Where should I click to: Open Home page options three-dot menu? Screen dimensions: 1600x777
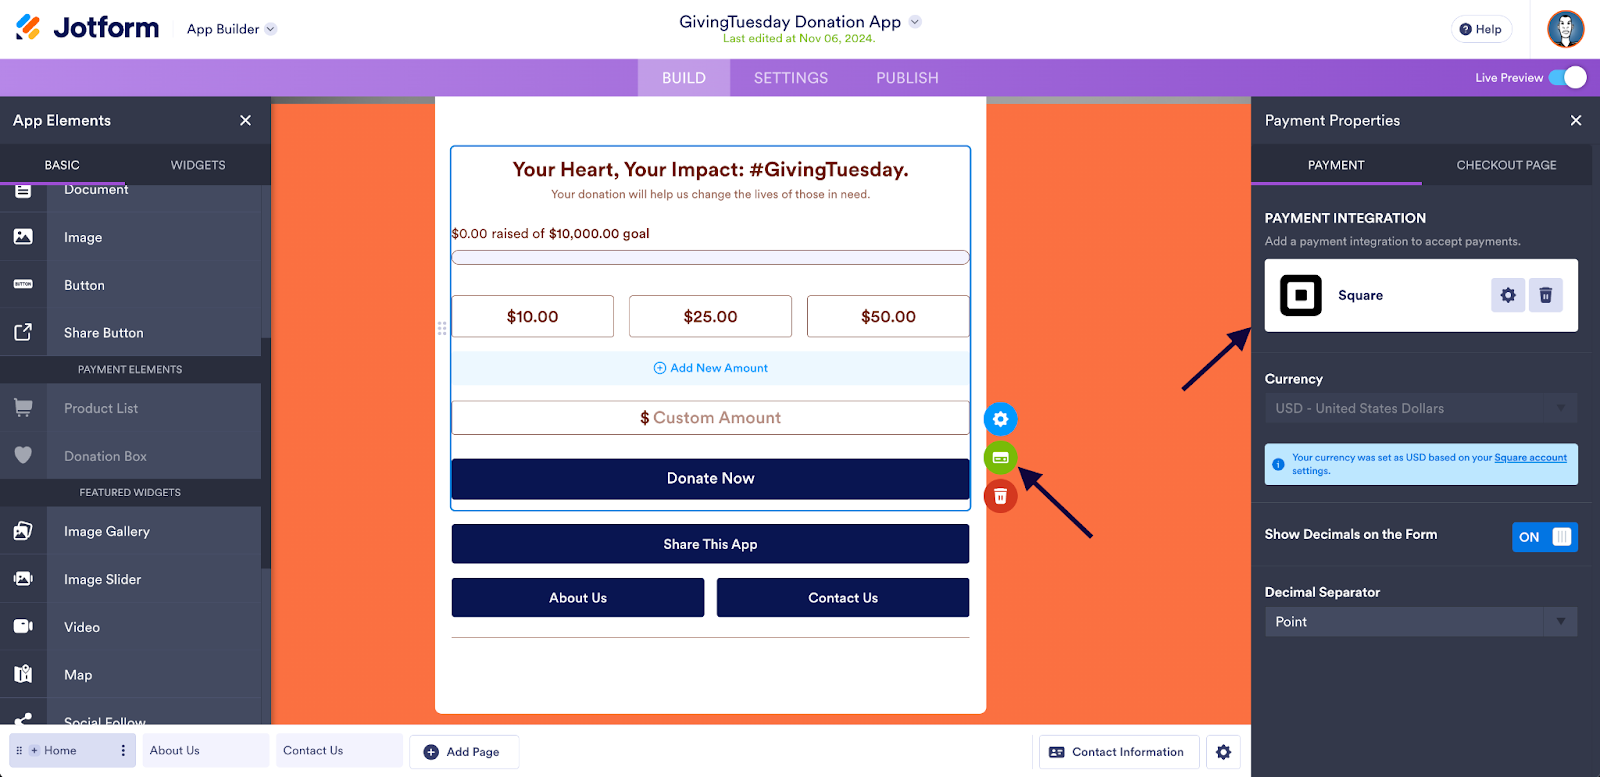point(123,750)
